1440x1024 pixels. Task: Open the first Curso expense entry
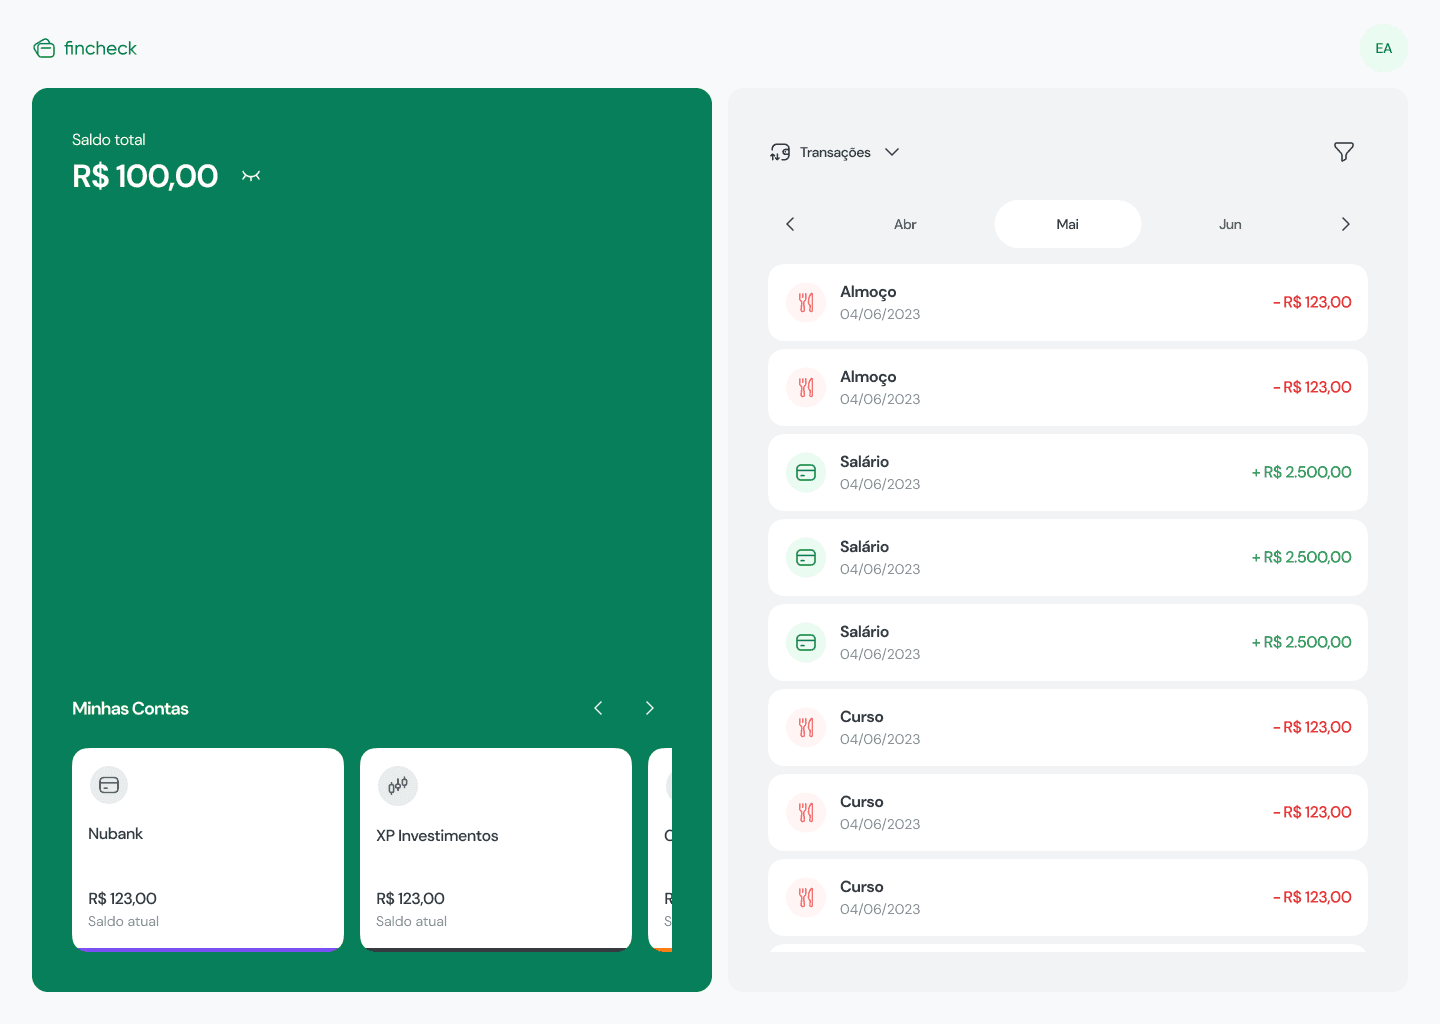1067,727
